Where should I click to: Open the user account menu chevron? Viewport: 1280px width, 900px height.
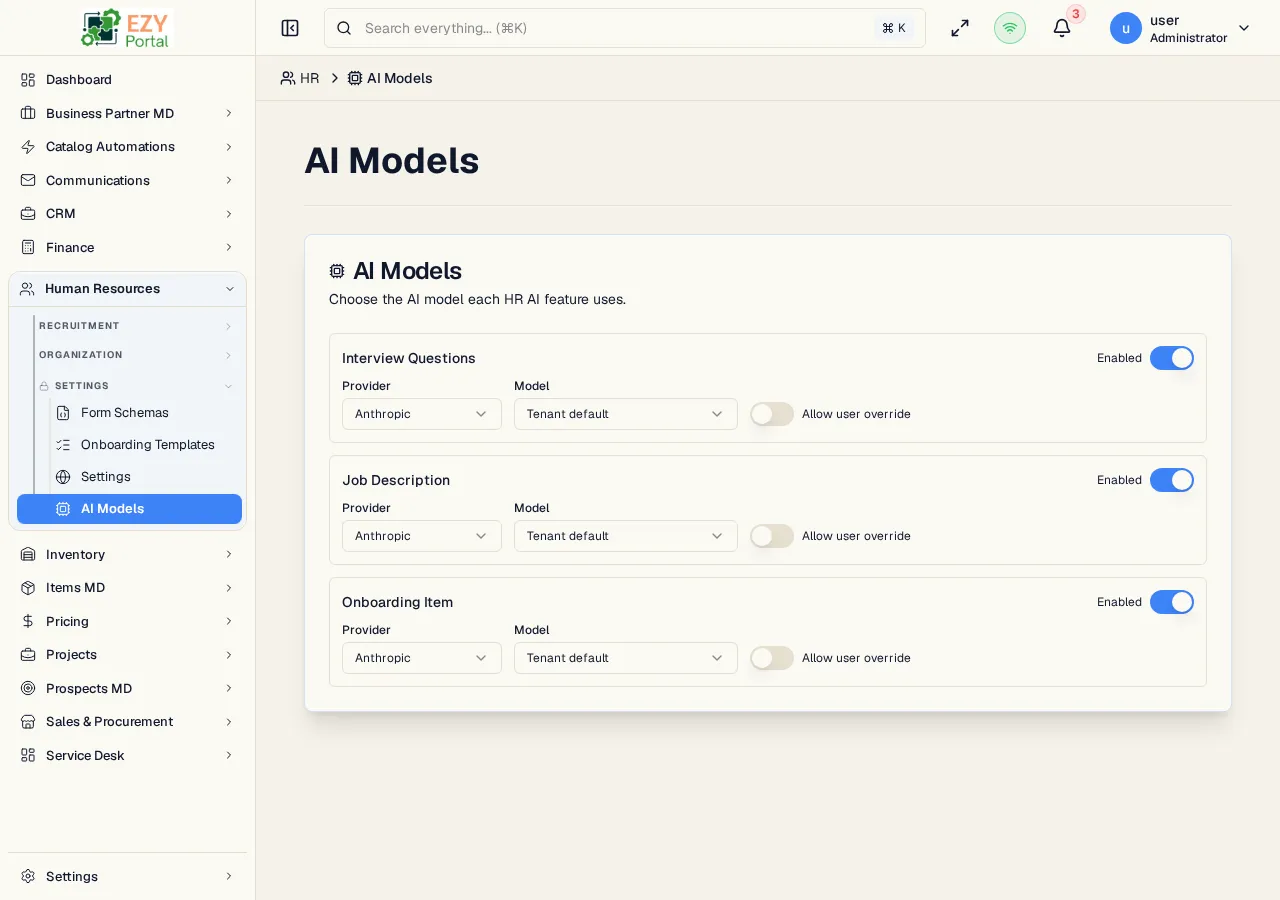pyautogui.click(x=1244, y=28)
